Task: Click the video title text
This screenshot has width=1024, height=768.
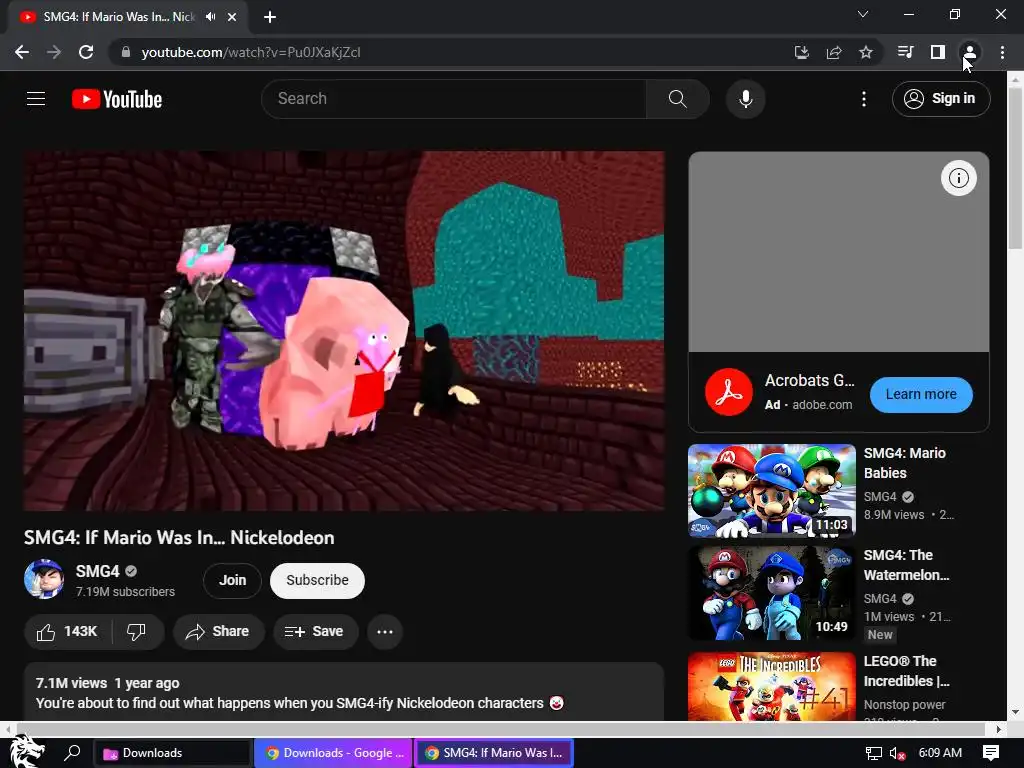Action: tap(179, 537)
